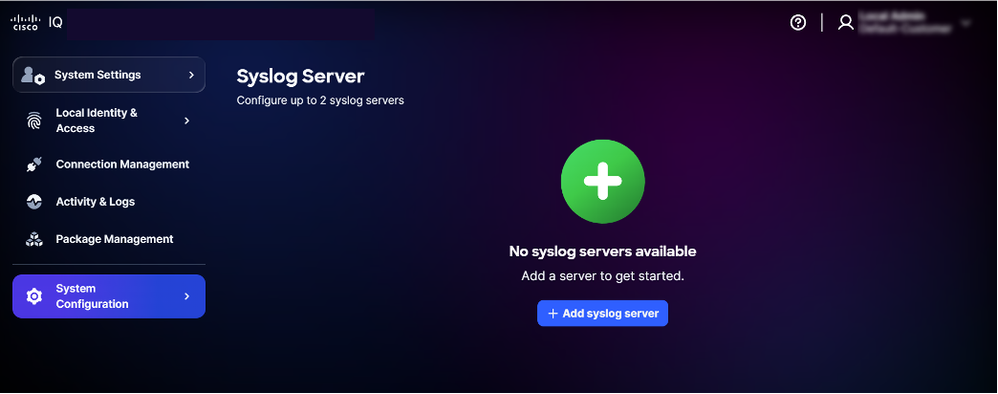
Task: Click the Syslog Server heading
Action: click(x=300, y=76)
